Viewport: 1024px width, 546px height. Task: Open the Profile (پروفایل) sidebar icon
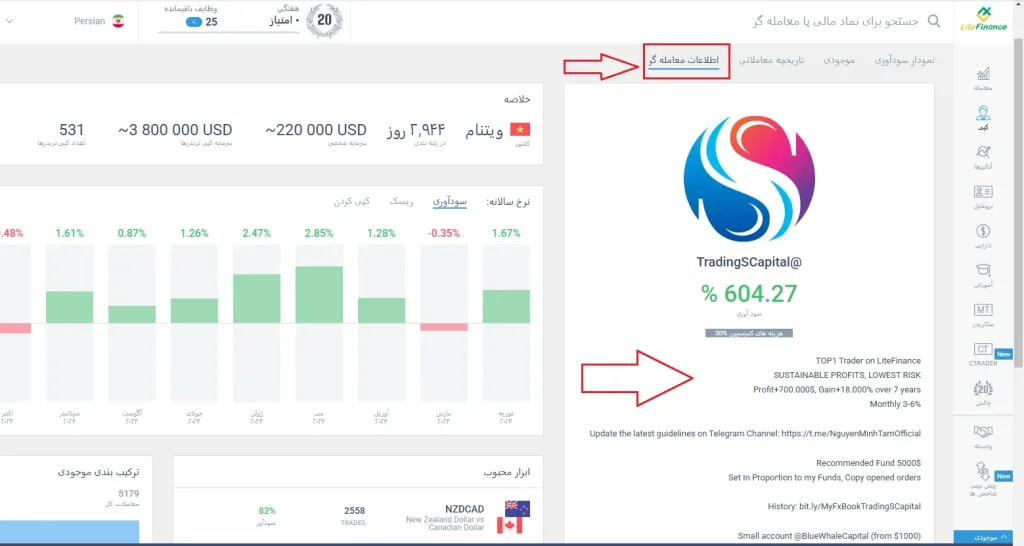982,196
